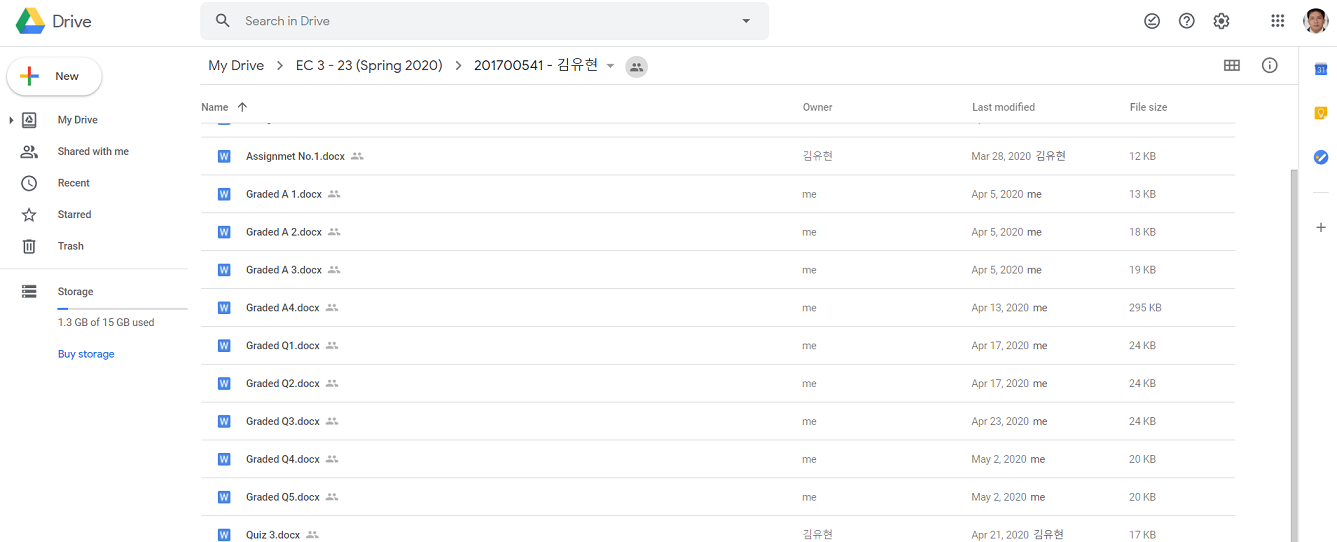Click the account profile picture
Viewport: 1337px width, 542px height.
(1316, 21)
